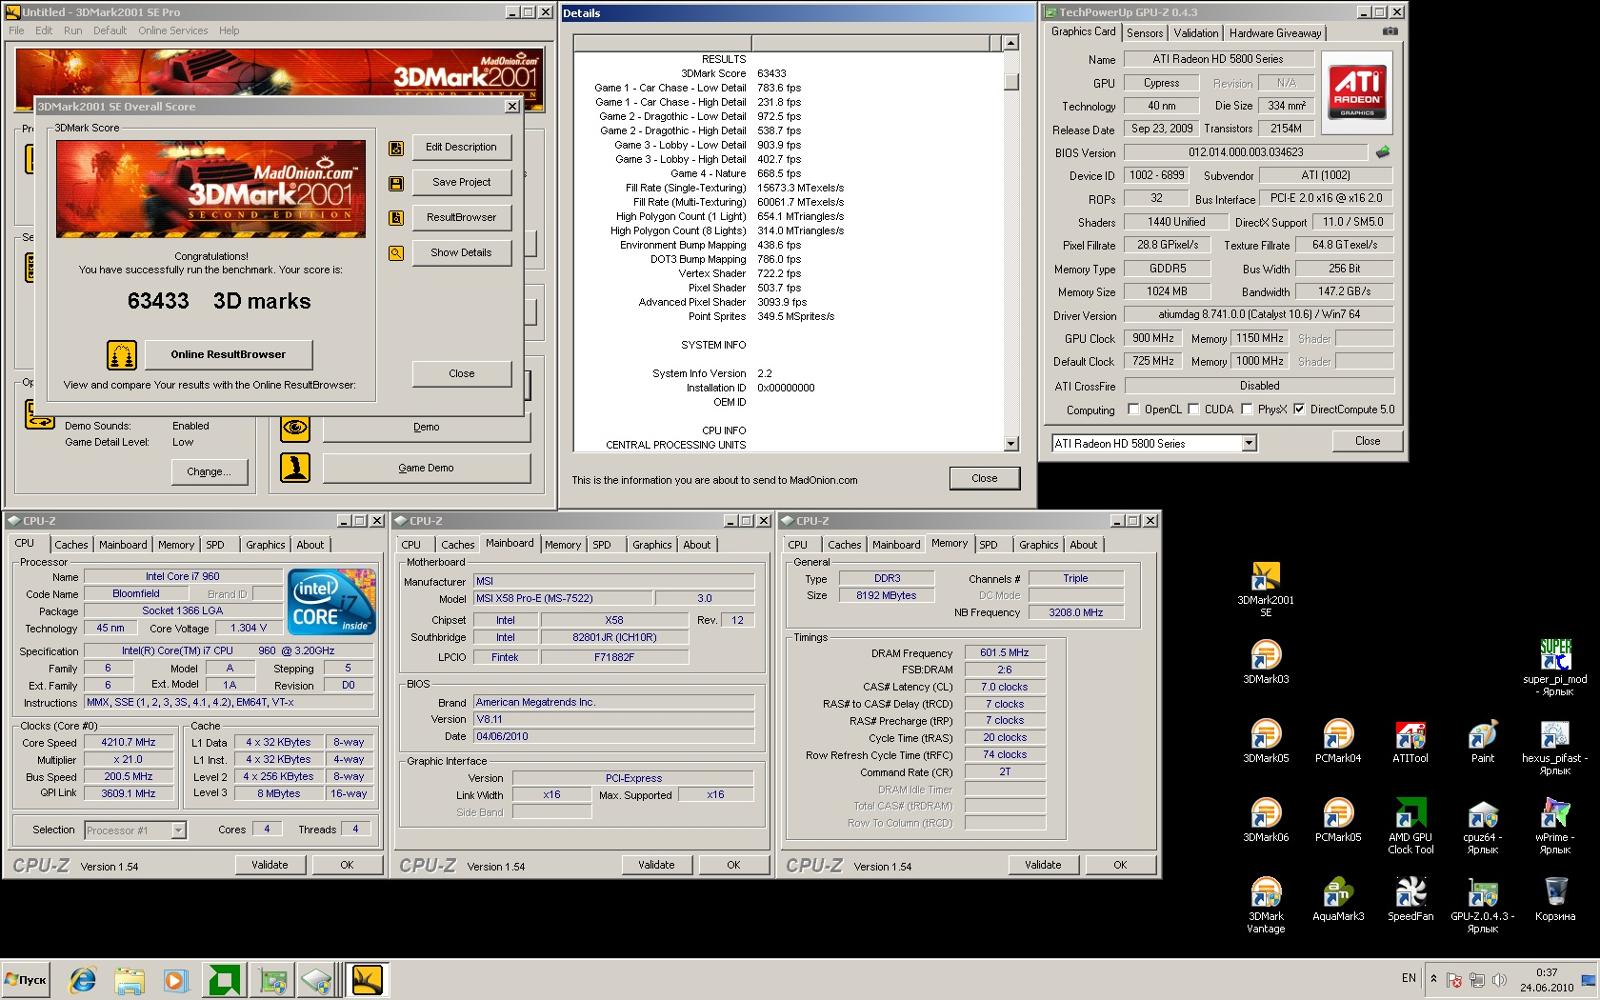
Task: Toggle CUDA checkbox in GPU-Z
Action: point(1193,409)
